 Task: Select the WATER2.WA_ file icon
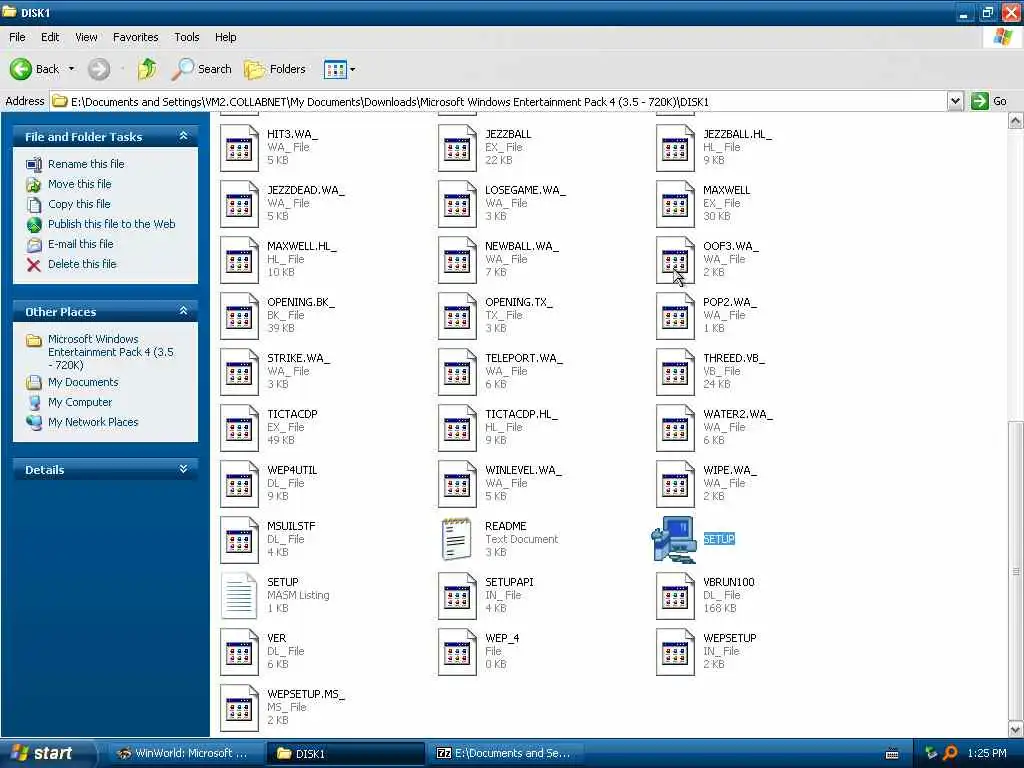tap(675, 429)
